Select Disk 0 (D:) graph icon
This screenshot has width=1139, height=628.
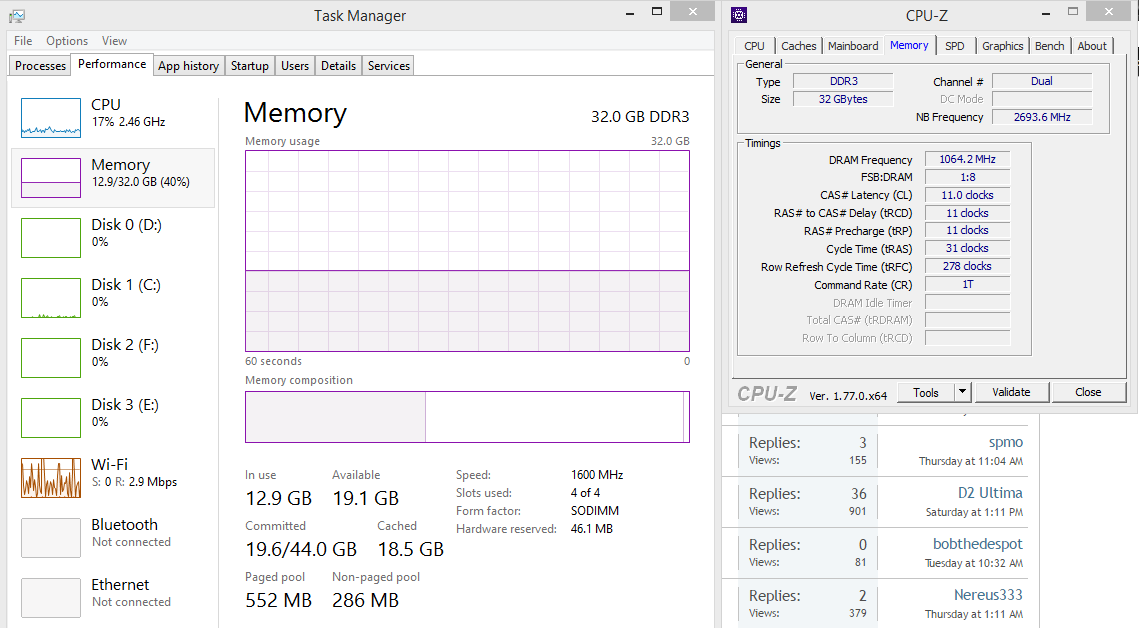[51, 238]
